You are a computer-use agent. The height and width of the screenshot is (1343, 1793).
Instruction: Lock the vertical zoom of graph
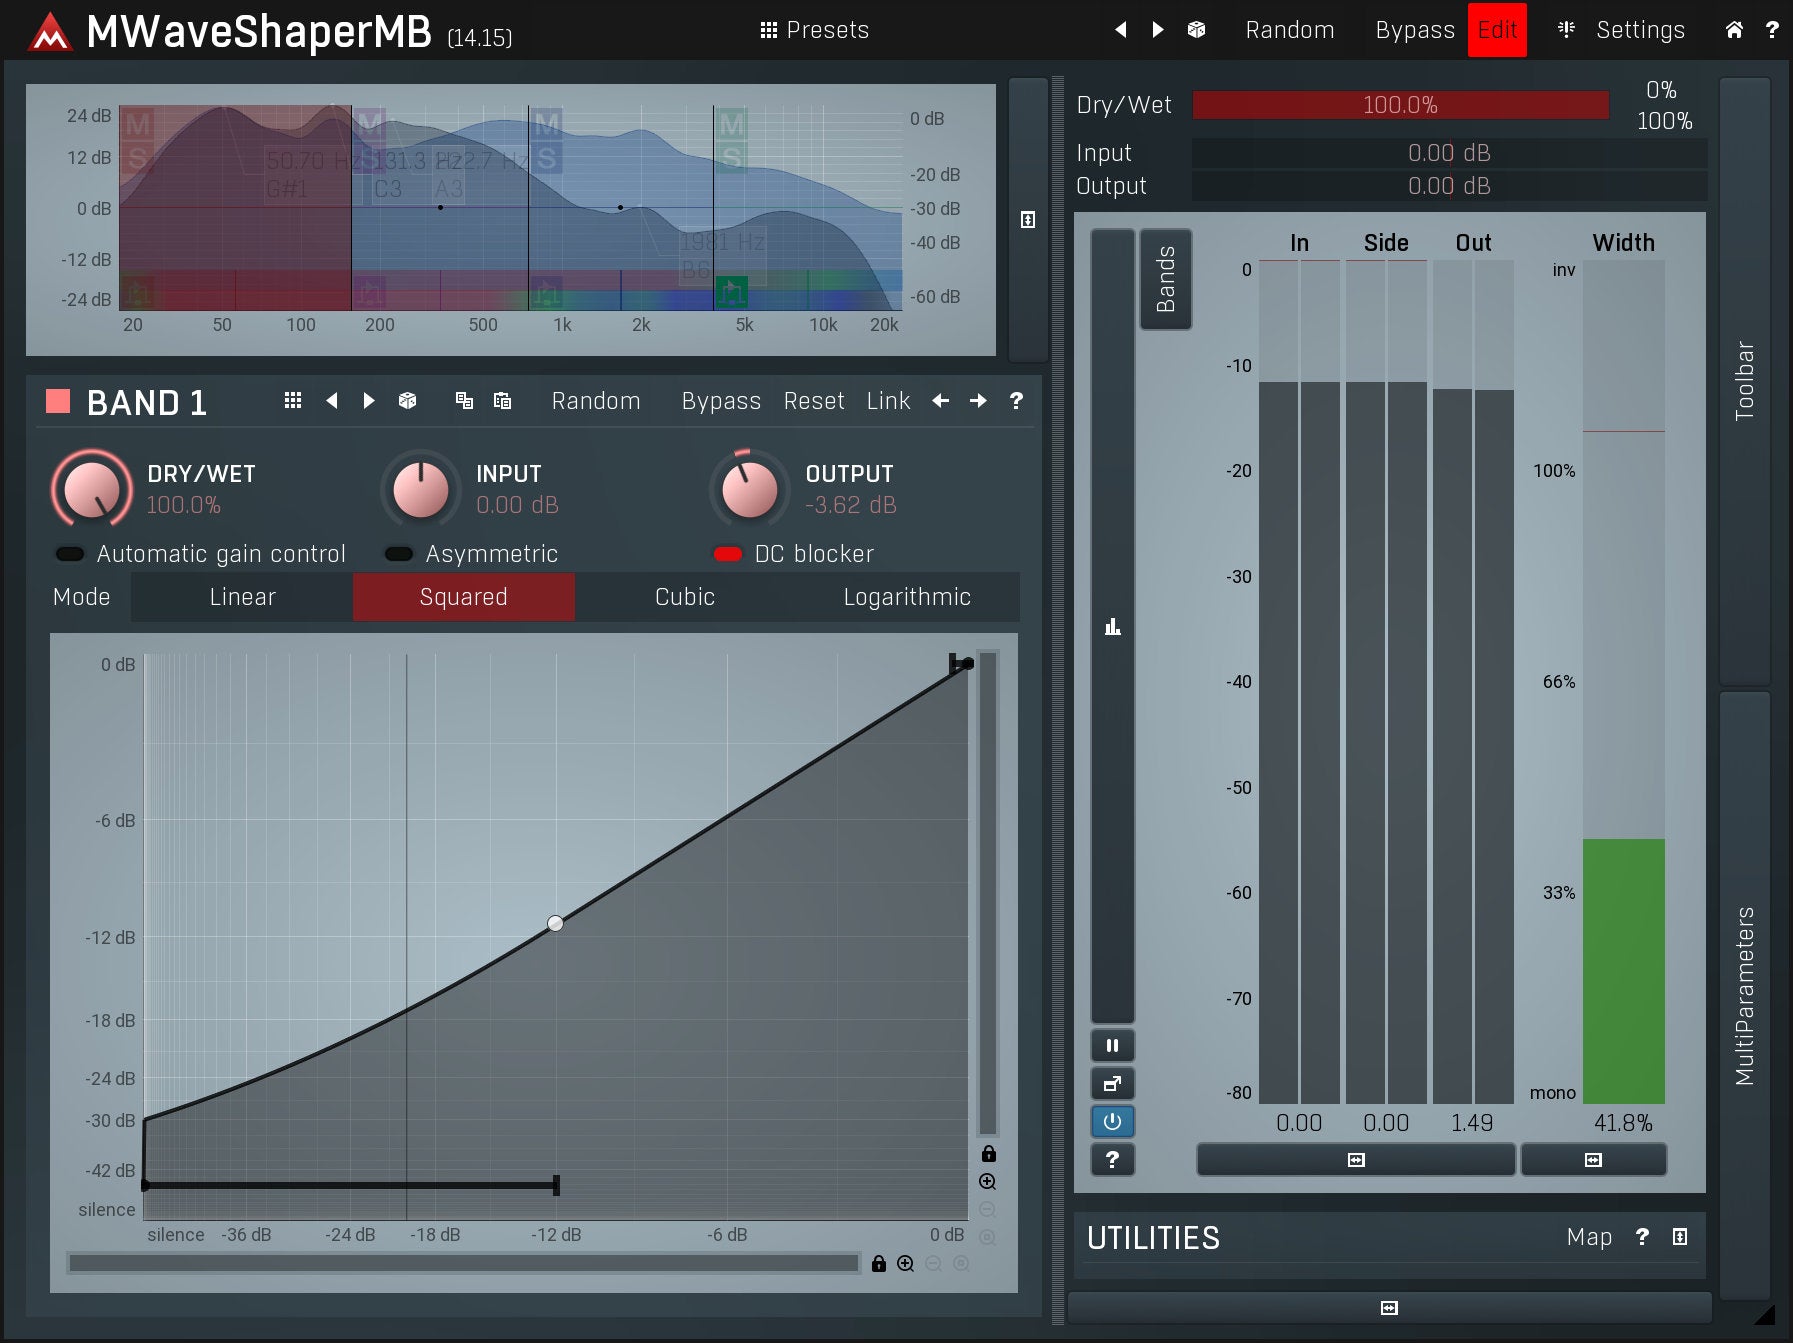(x=988, y=1154)
